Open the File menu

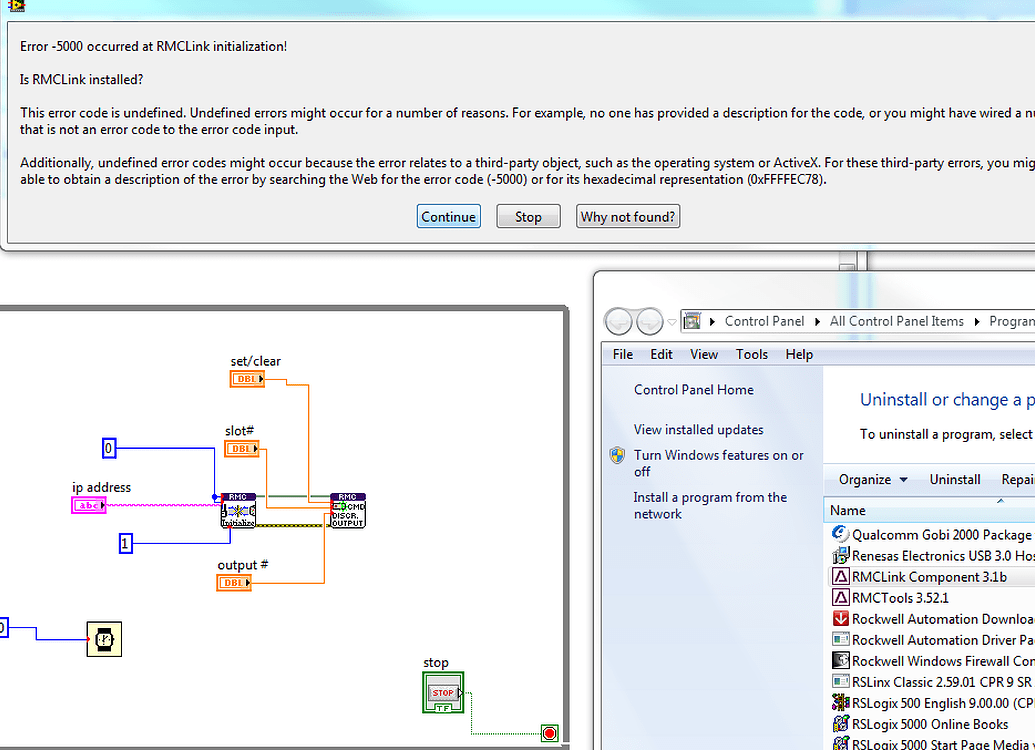(x=622, y=354)
